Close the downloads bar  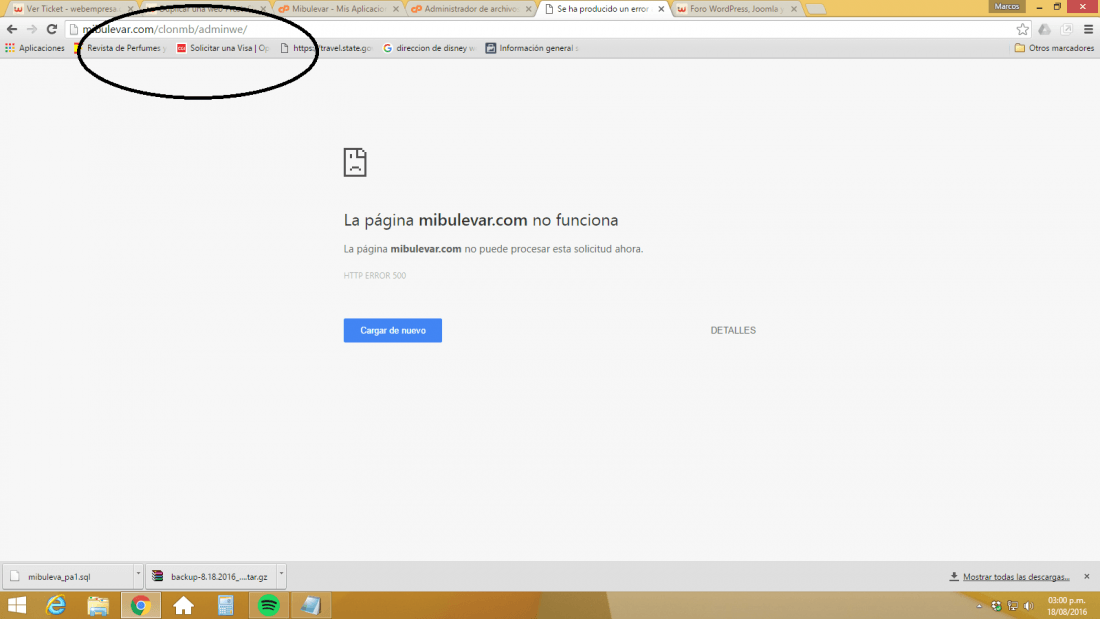1087,576
